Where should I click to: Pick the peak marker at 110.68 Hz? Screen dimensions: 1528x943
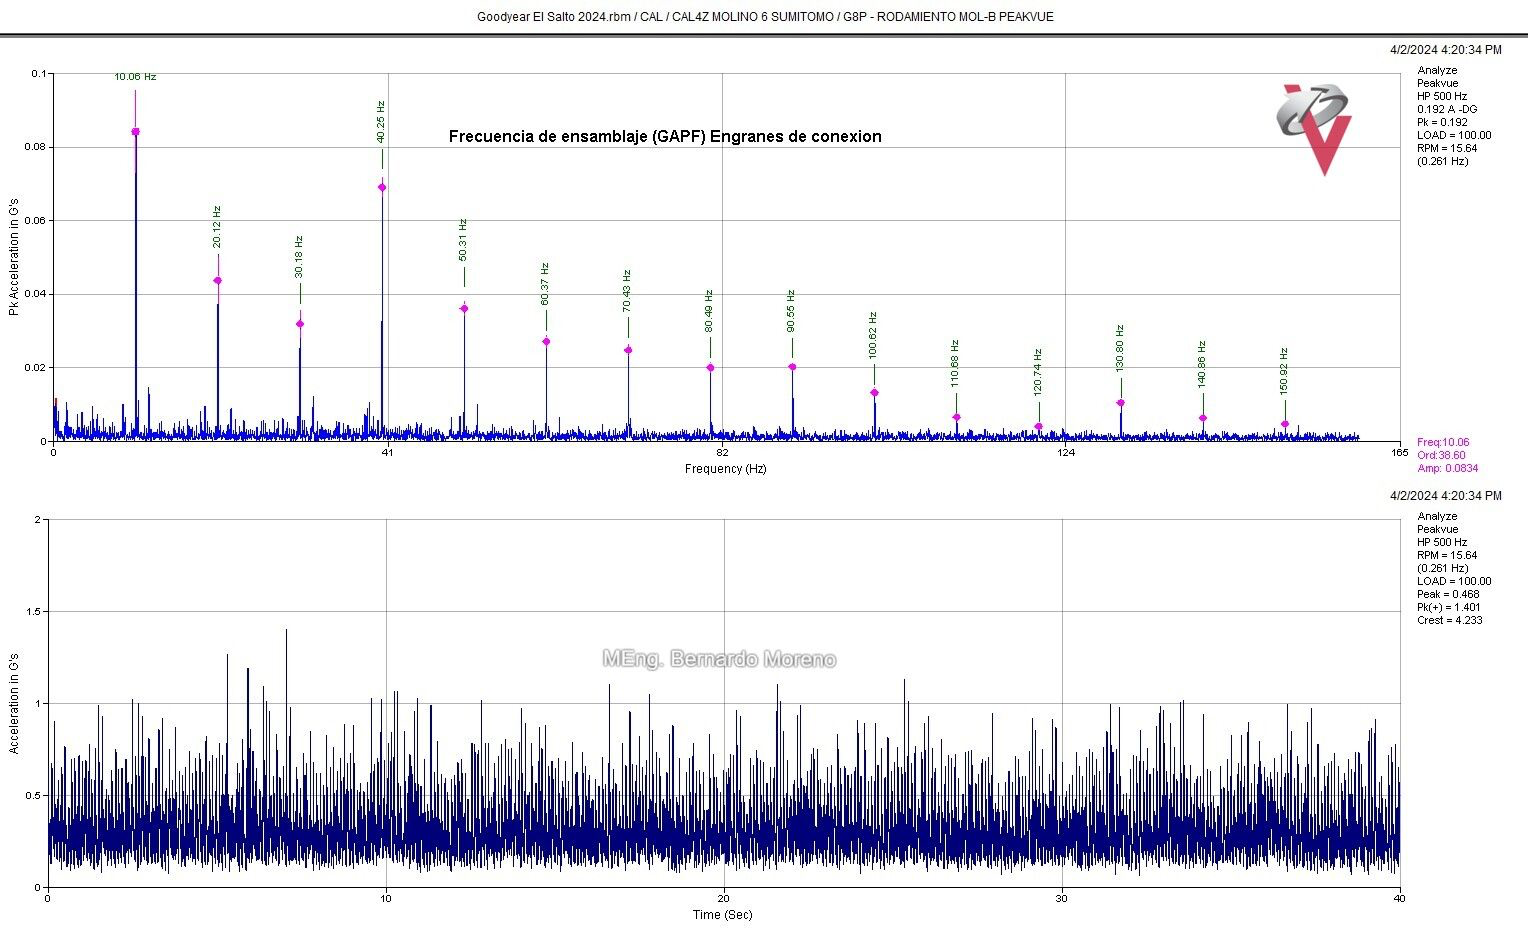tap(956, 417)
